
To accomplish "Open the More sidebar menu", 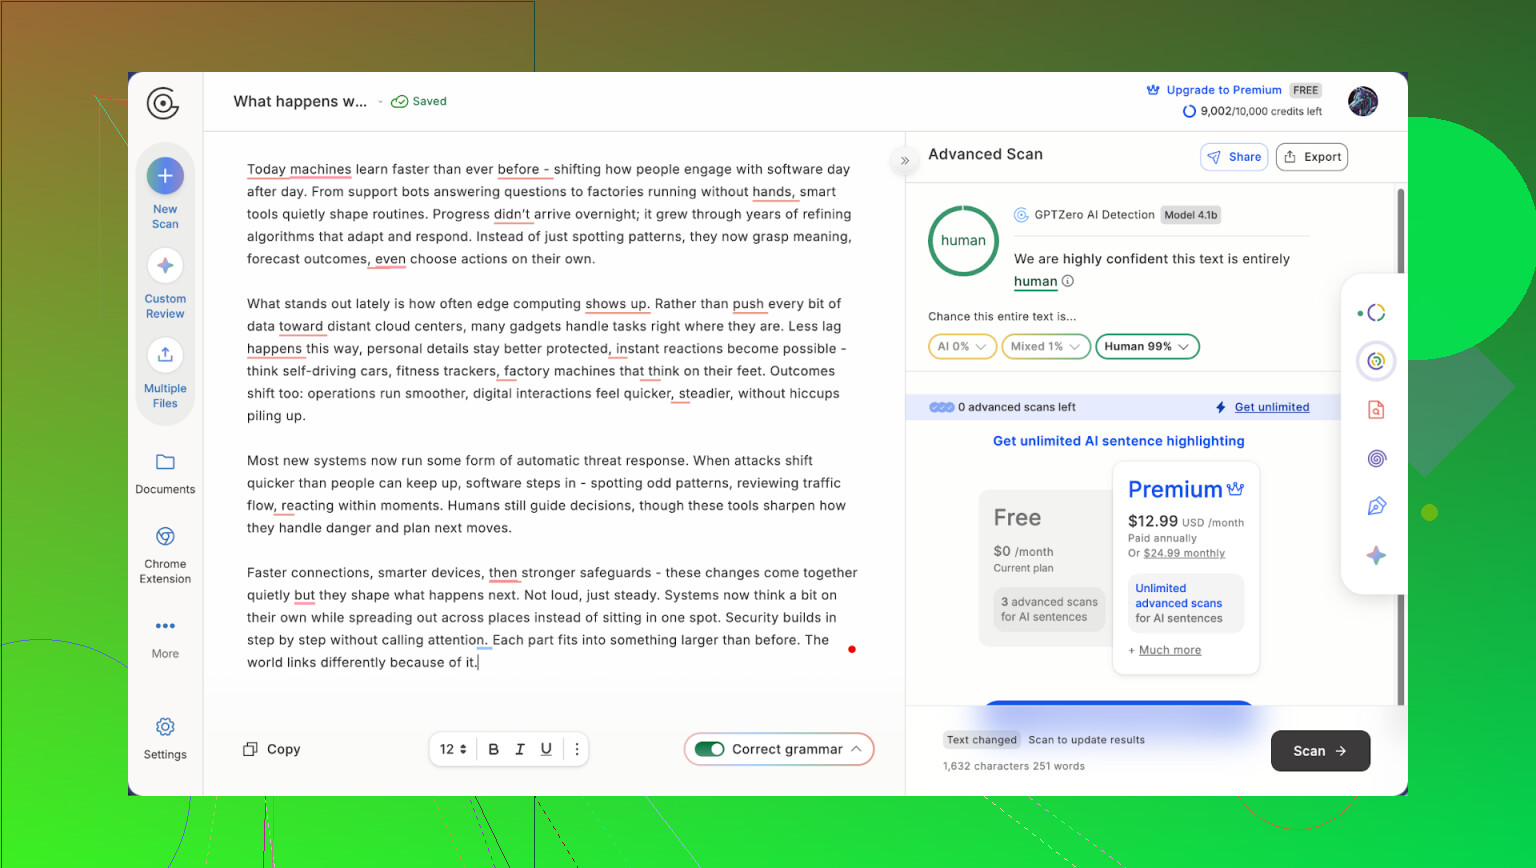I will pos(165,627).
